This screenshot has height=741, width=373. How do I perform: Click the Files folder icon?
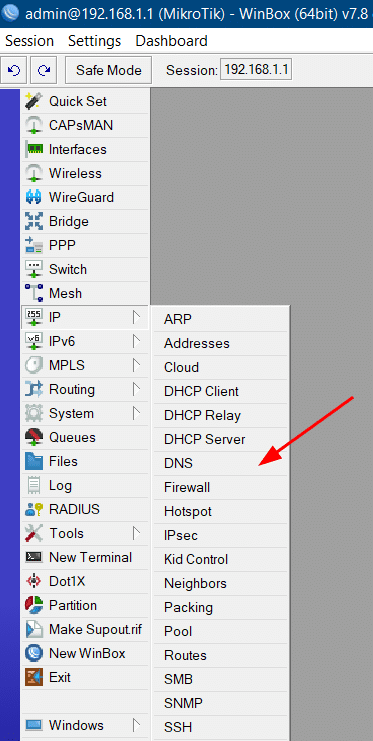coord(34,461)
